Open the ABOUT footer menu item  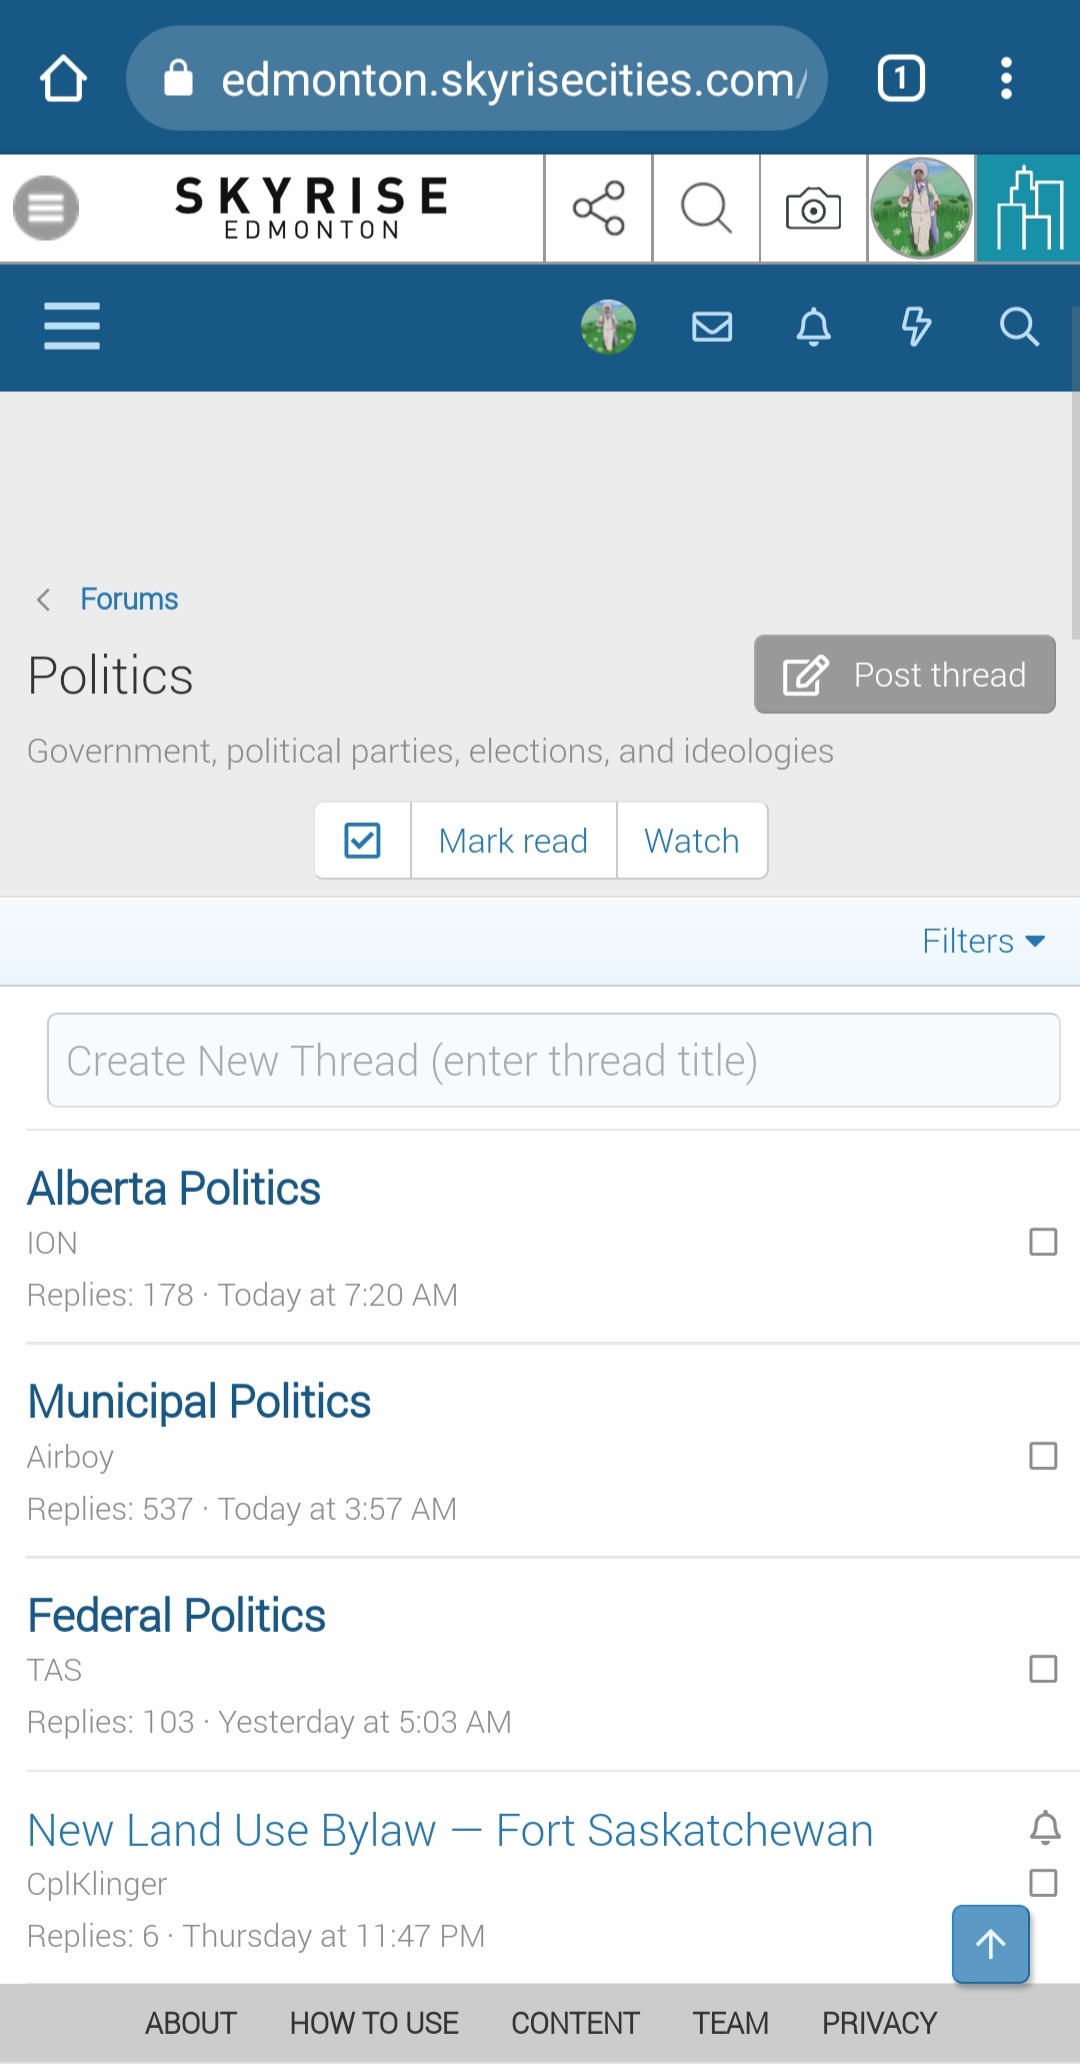coord(191,2023)
